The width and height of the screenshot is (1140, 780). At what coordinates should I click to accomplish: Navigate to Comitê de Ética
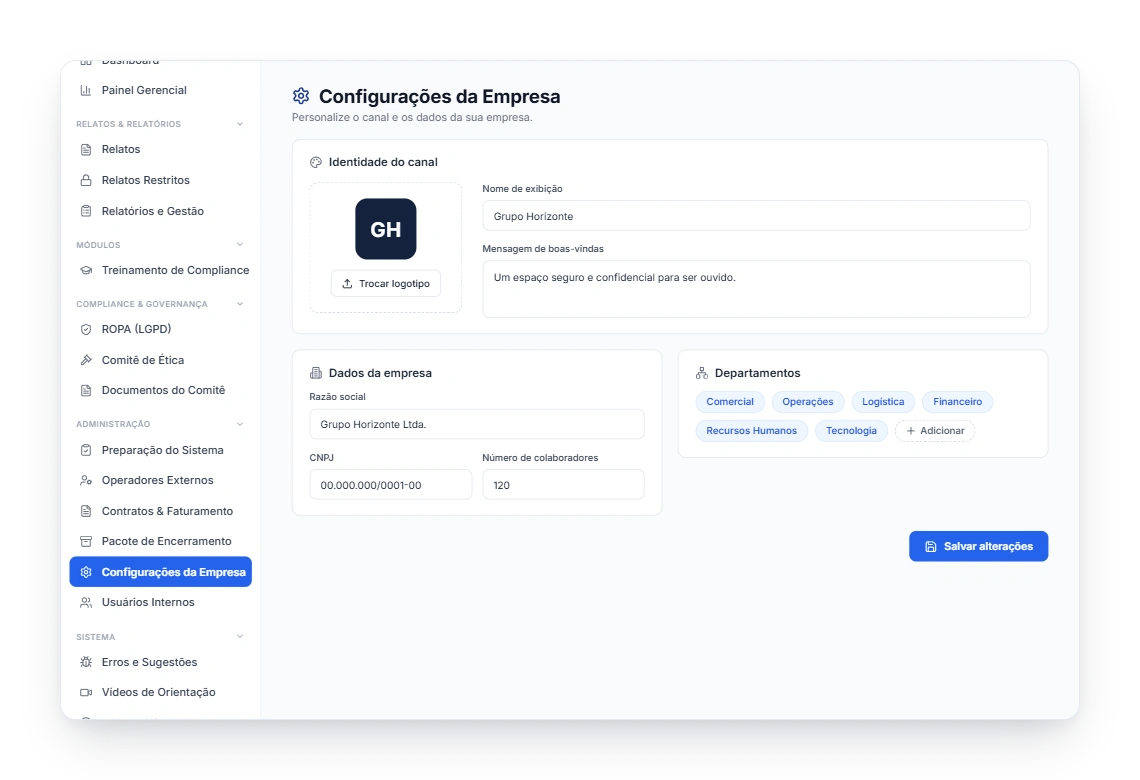[x=161, y=360]
